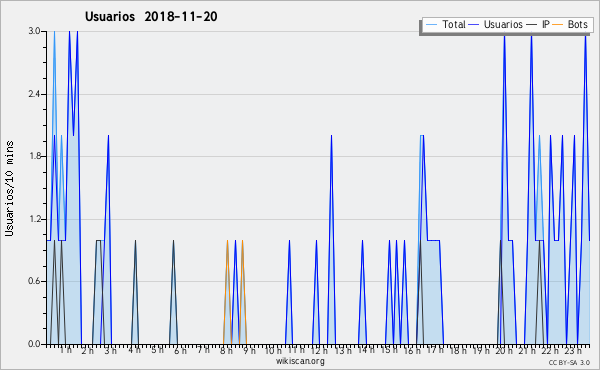Click the "8 h" x-axis label
The image size is (600, 370).
pyautogui.click(x=226, y=351)
